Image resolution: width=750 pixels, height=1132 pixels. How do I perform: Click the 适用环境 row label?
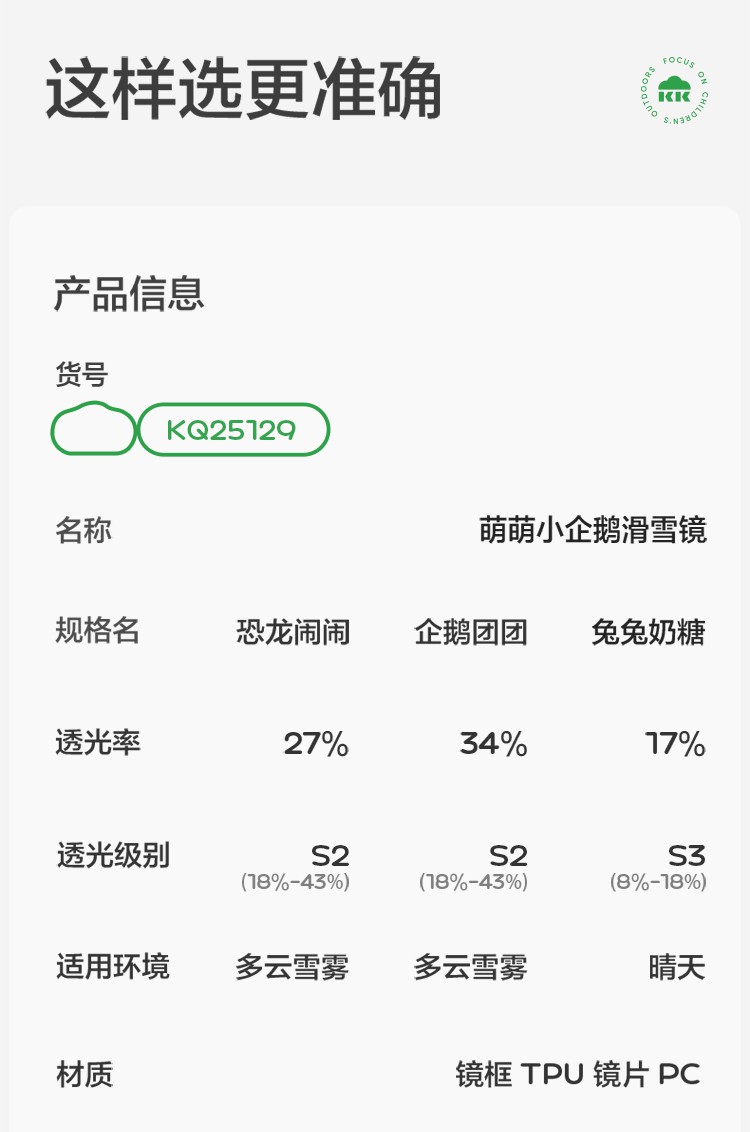(112, 967)
